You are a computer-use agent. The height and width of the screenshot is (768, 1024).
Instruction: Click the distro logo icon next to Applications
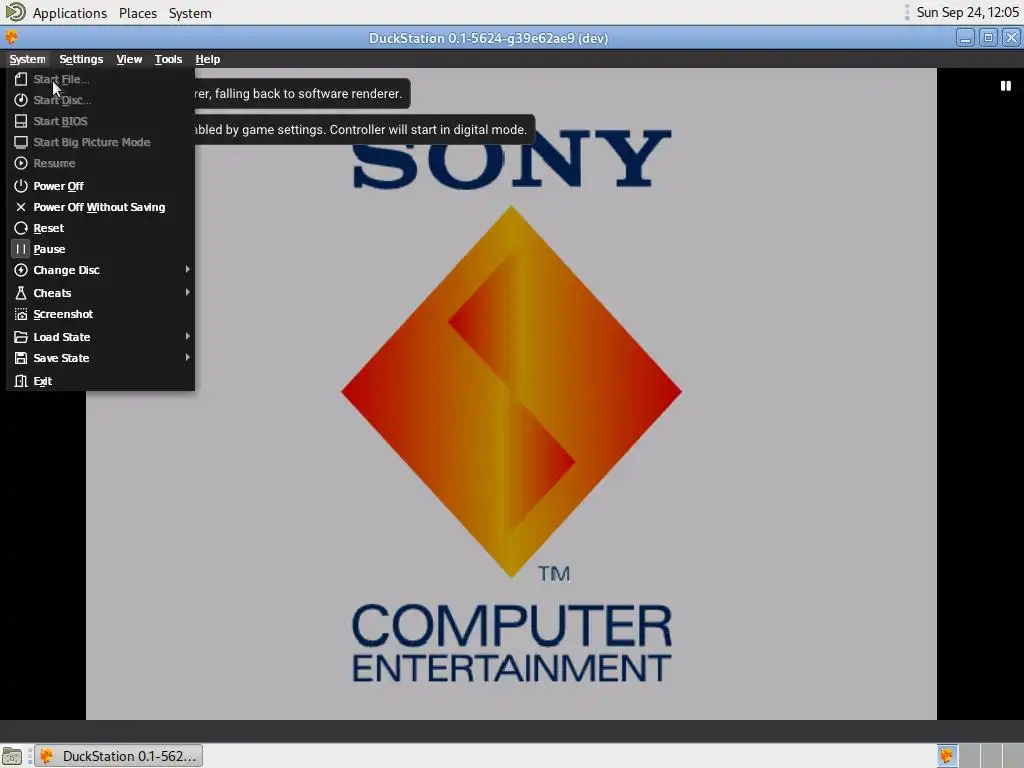pyautogui.click(x=16, y=12)
